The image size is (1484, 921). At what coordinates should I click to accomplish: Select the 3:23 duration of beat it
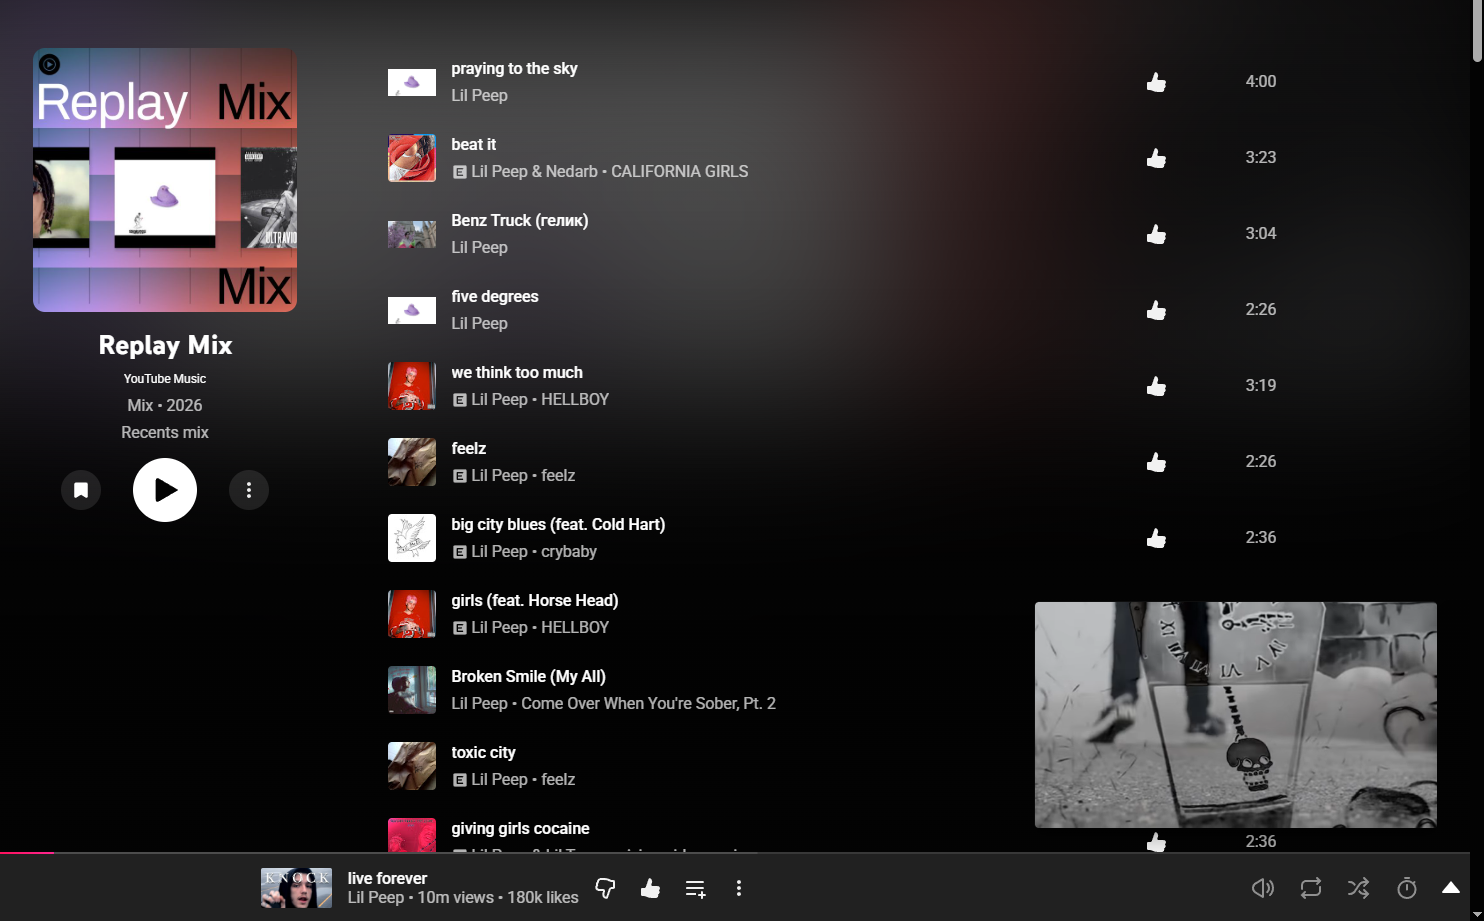point(1261,157)
